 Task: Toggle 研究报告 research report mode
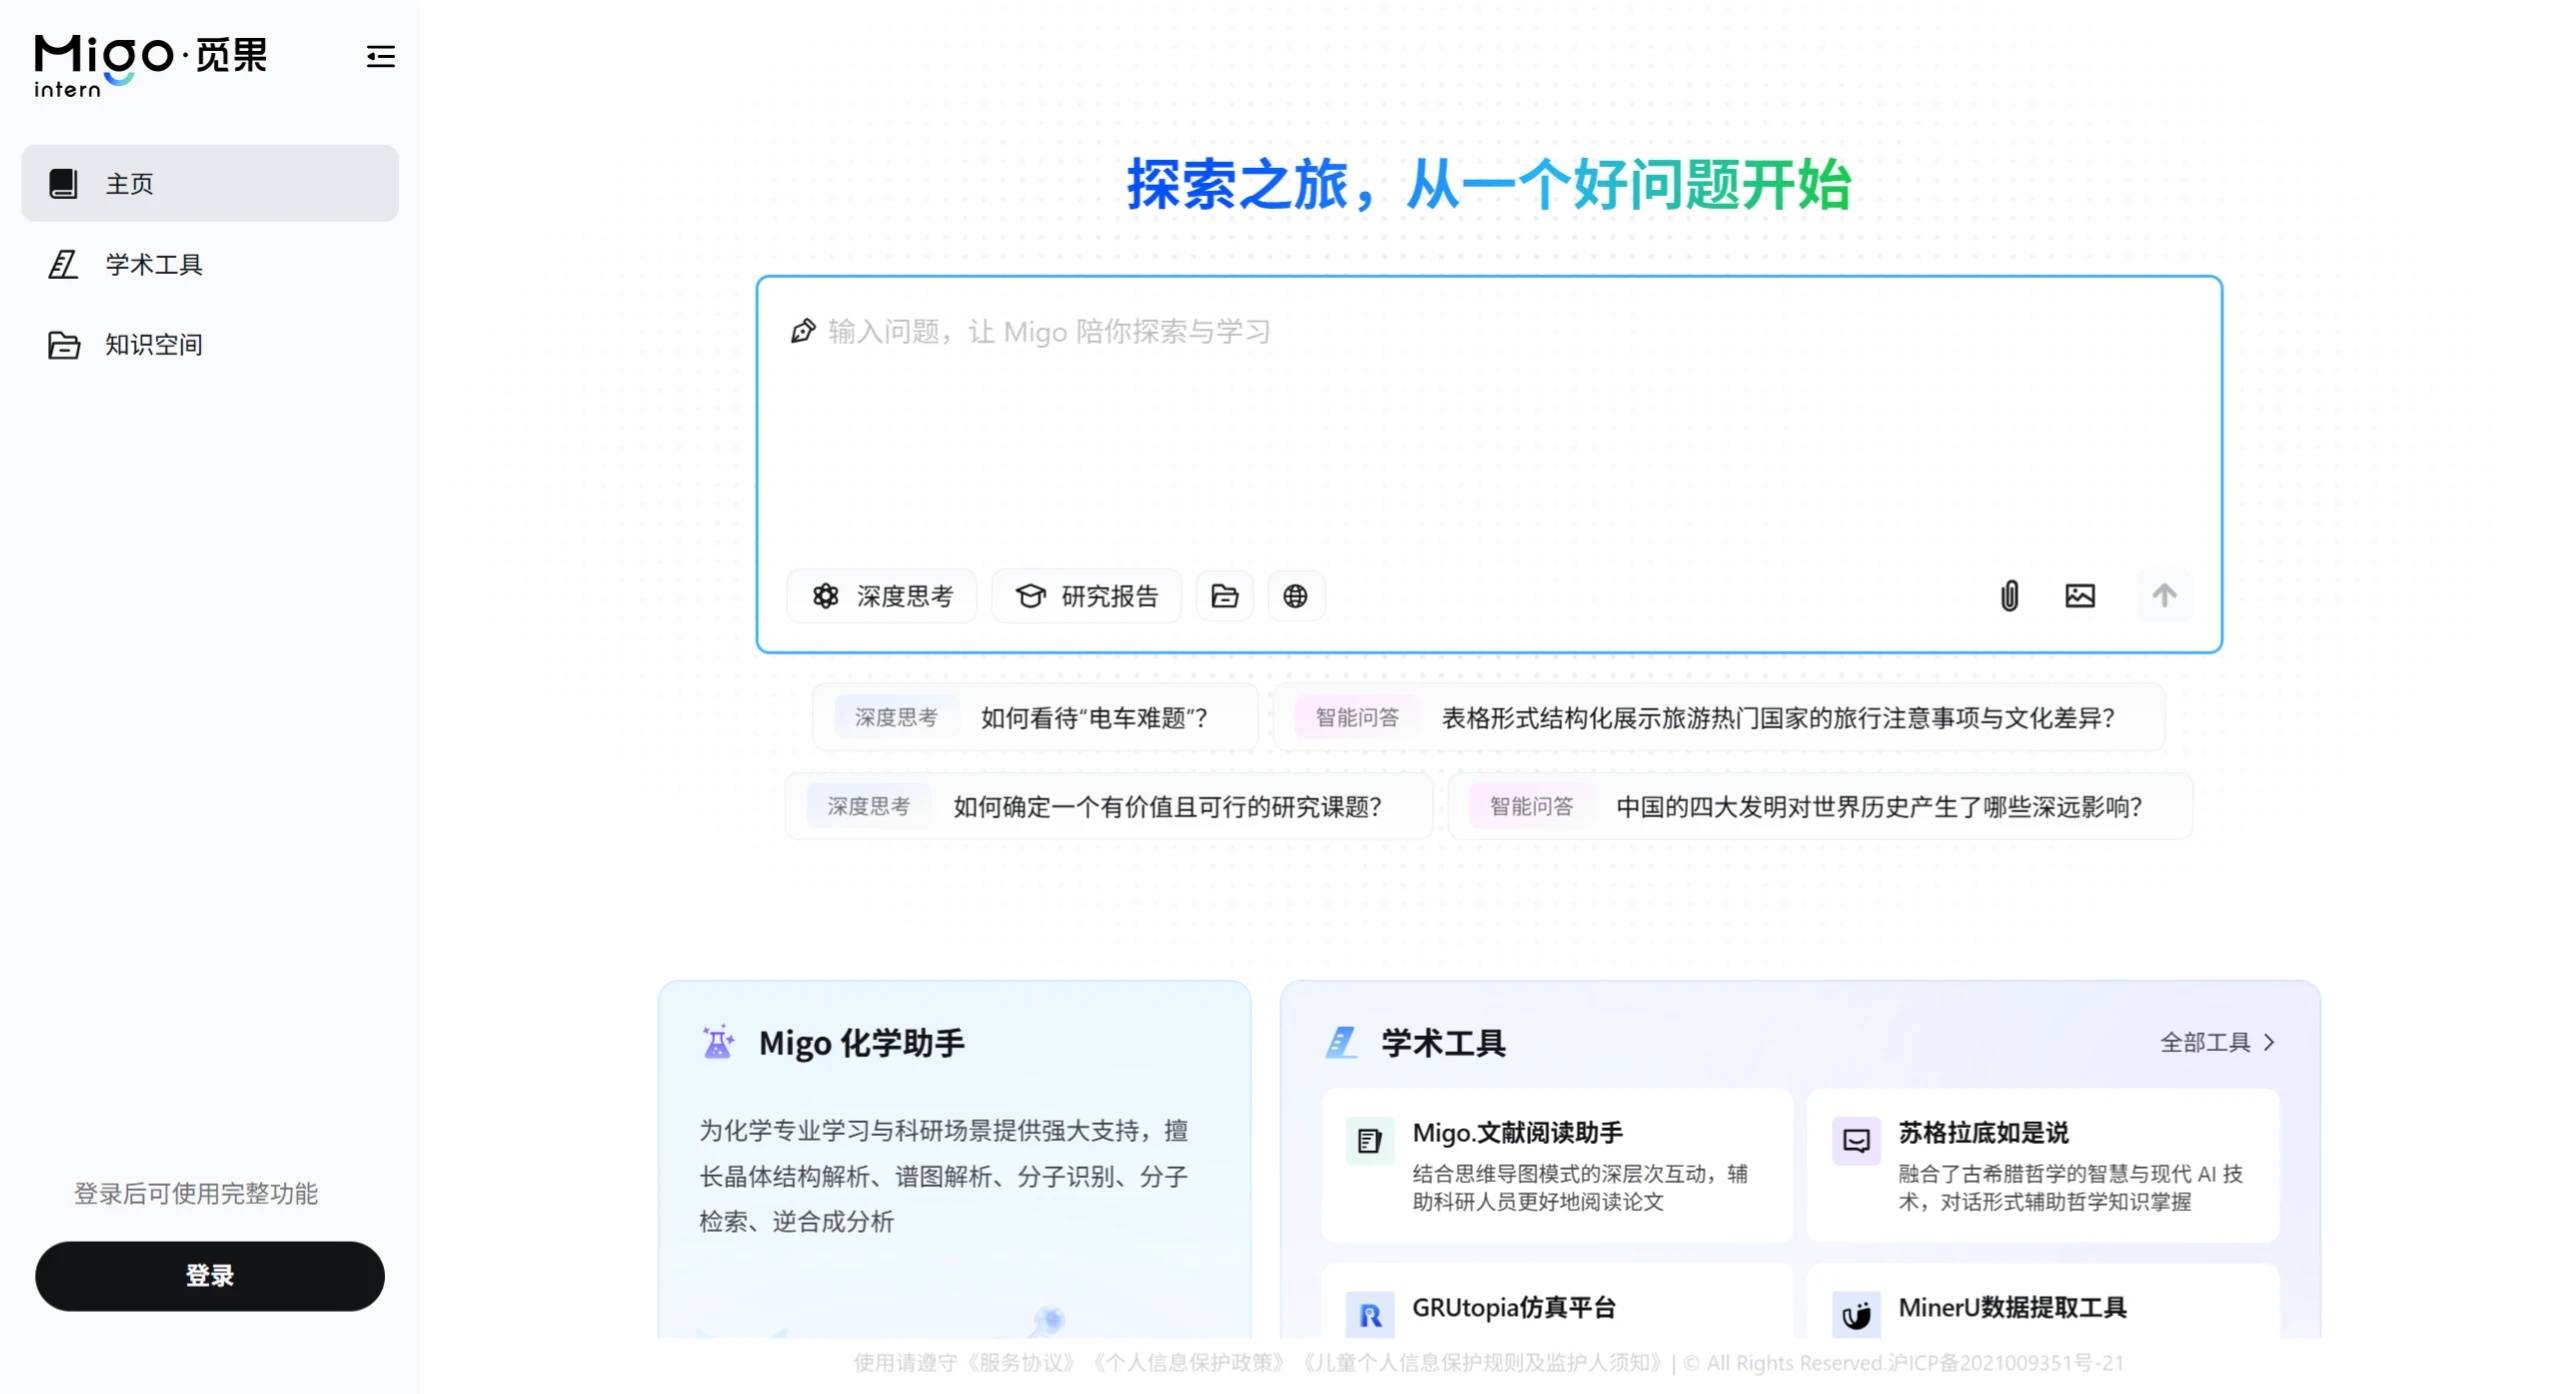click(x=1087, y=596)
